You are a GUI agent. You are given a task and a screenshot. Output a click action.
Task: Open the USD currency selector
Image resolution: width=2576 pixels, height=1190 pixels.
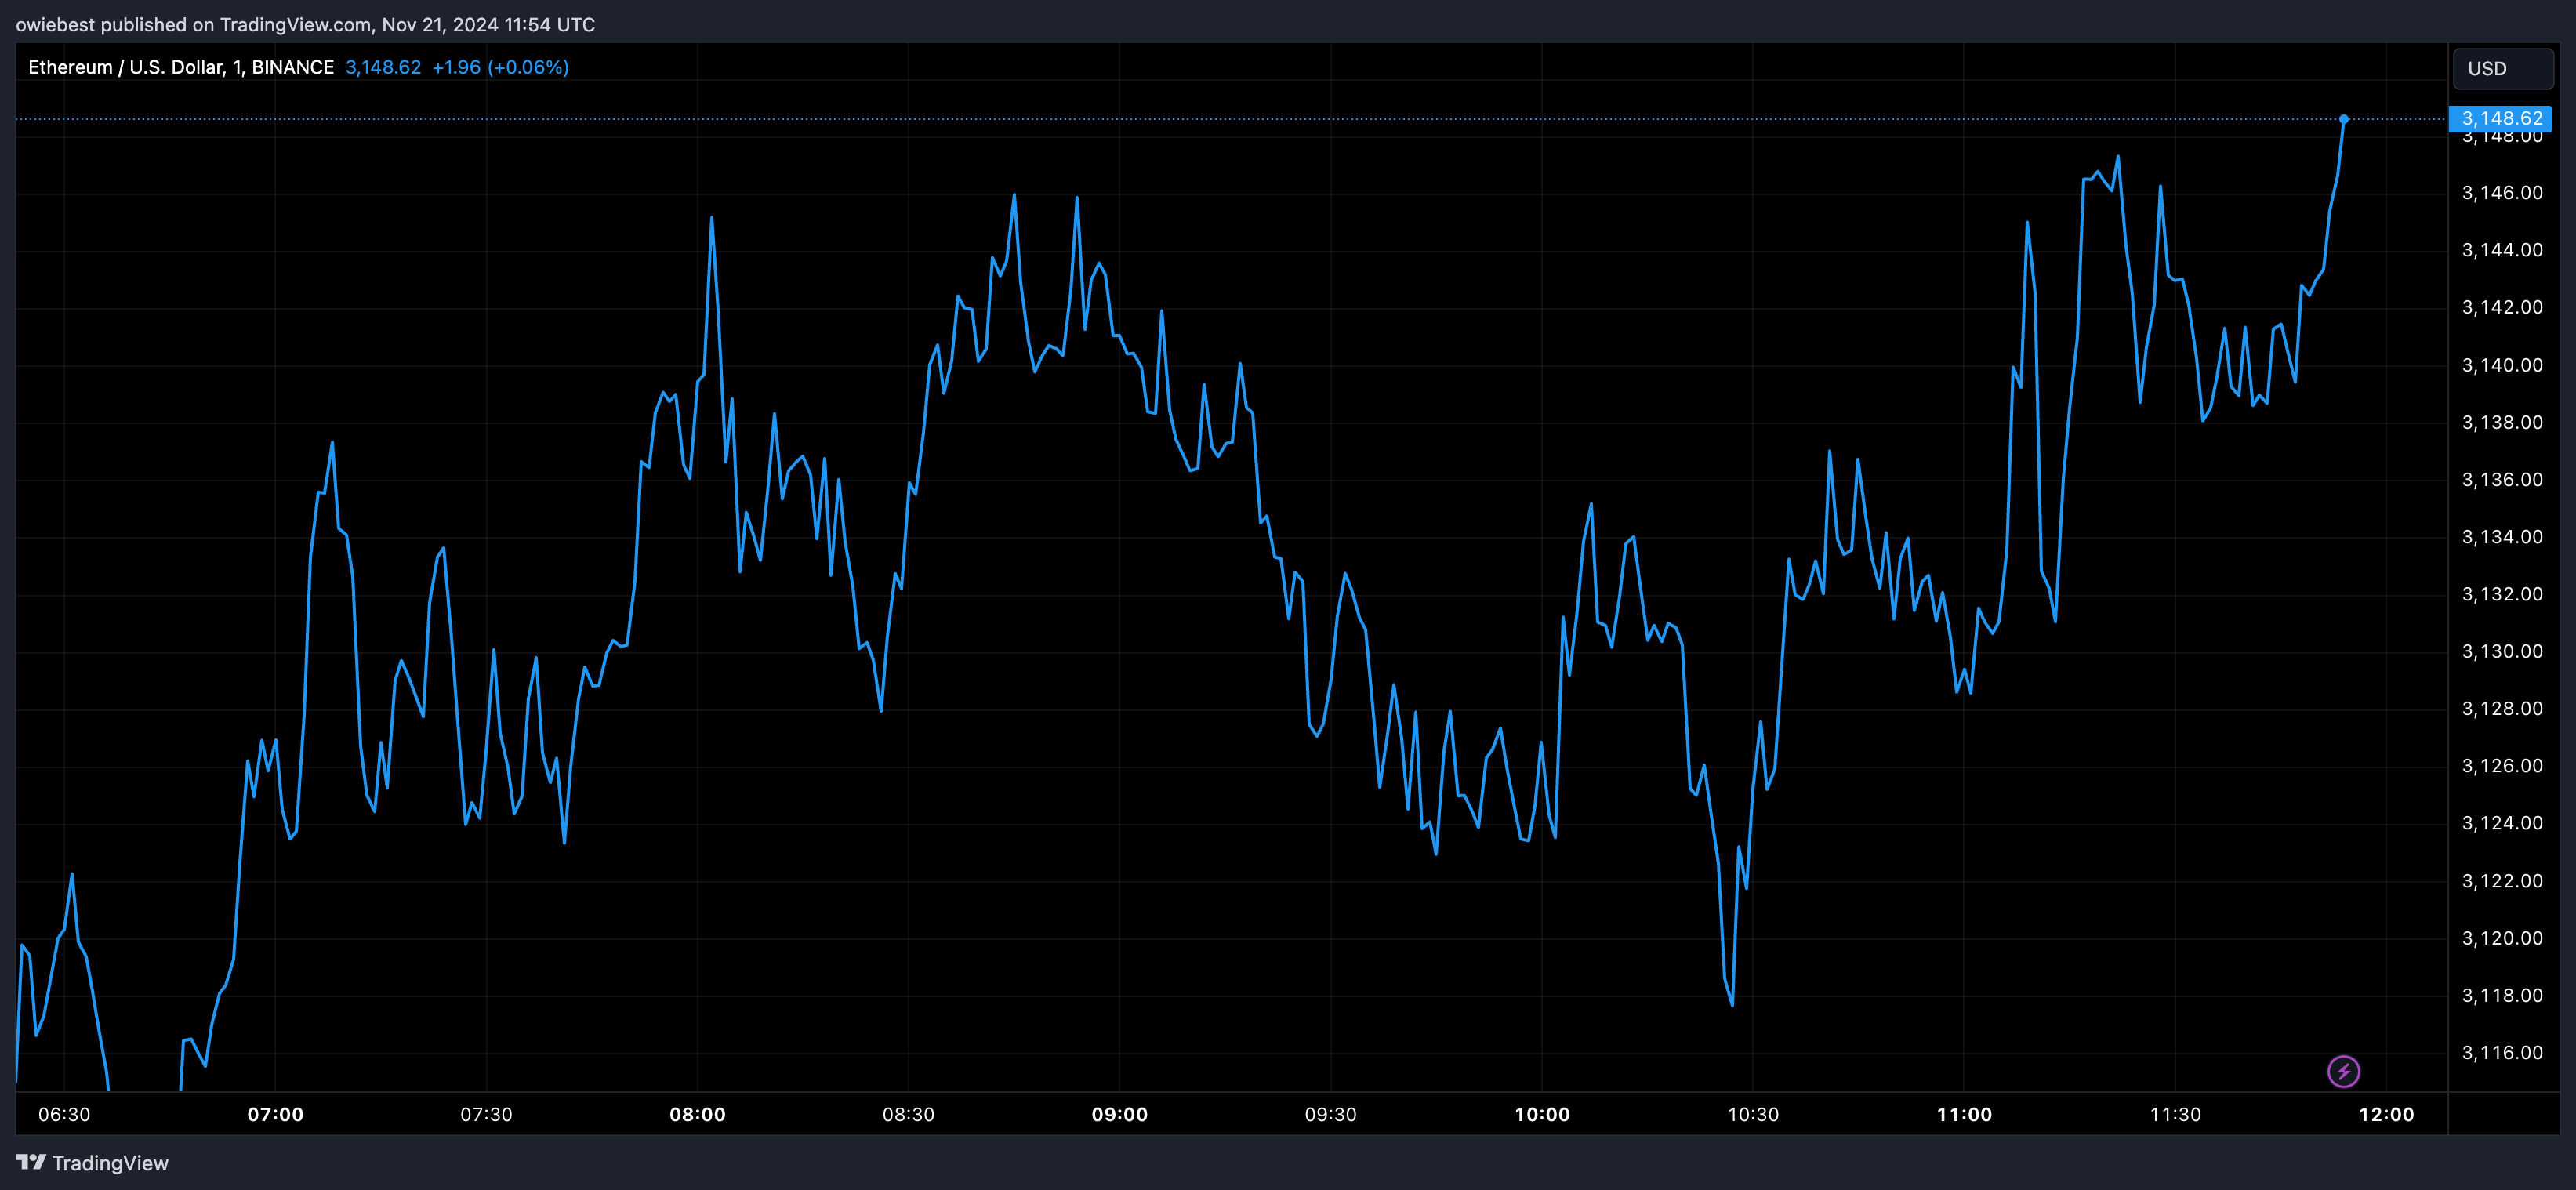pyautogui.click(x=2503, y=69)
